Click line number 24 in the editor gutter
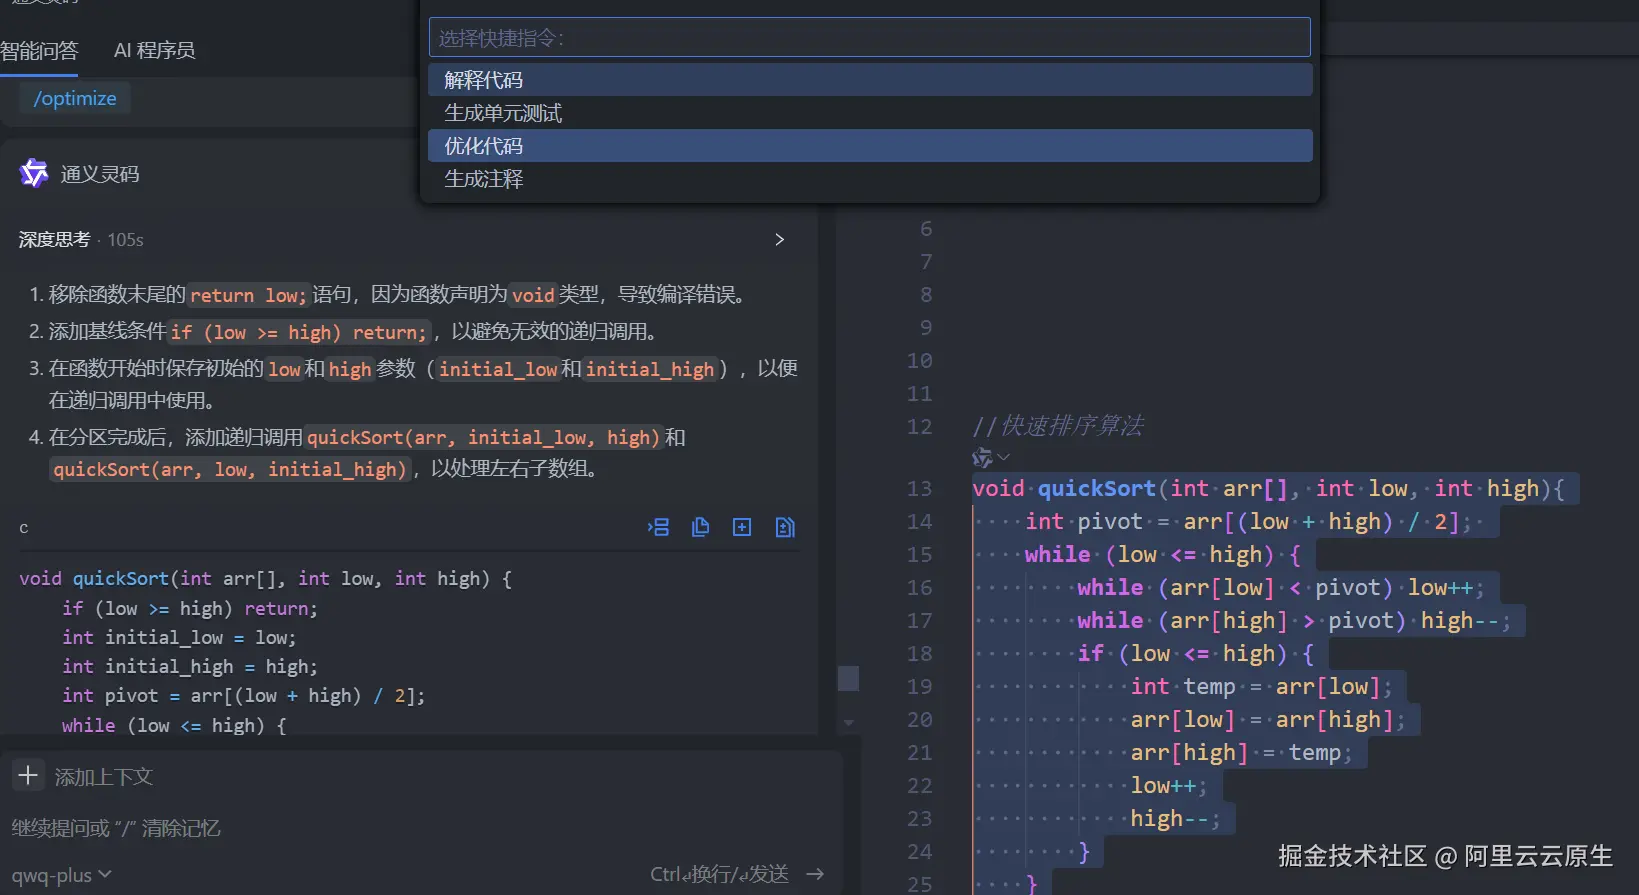1639x895 pixels. [x=920, y=852]
